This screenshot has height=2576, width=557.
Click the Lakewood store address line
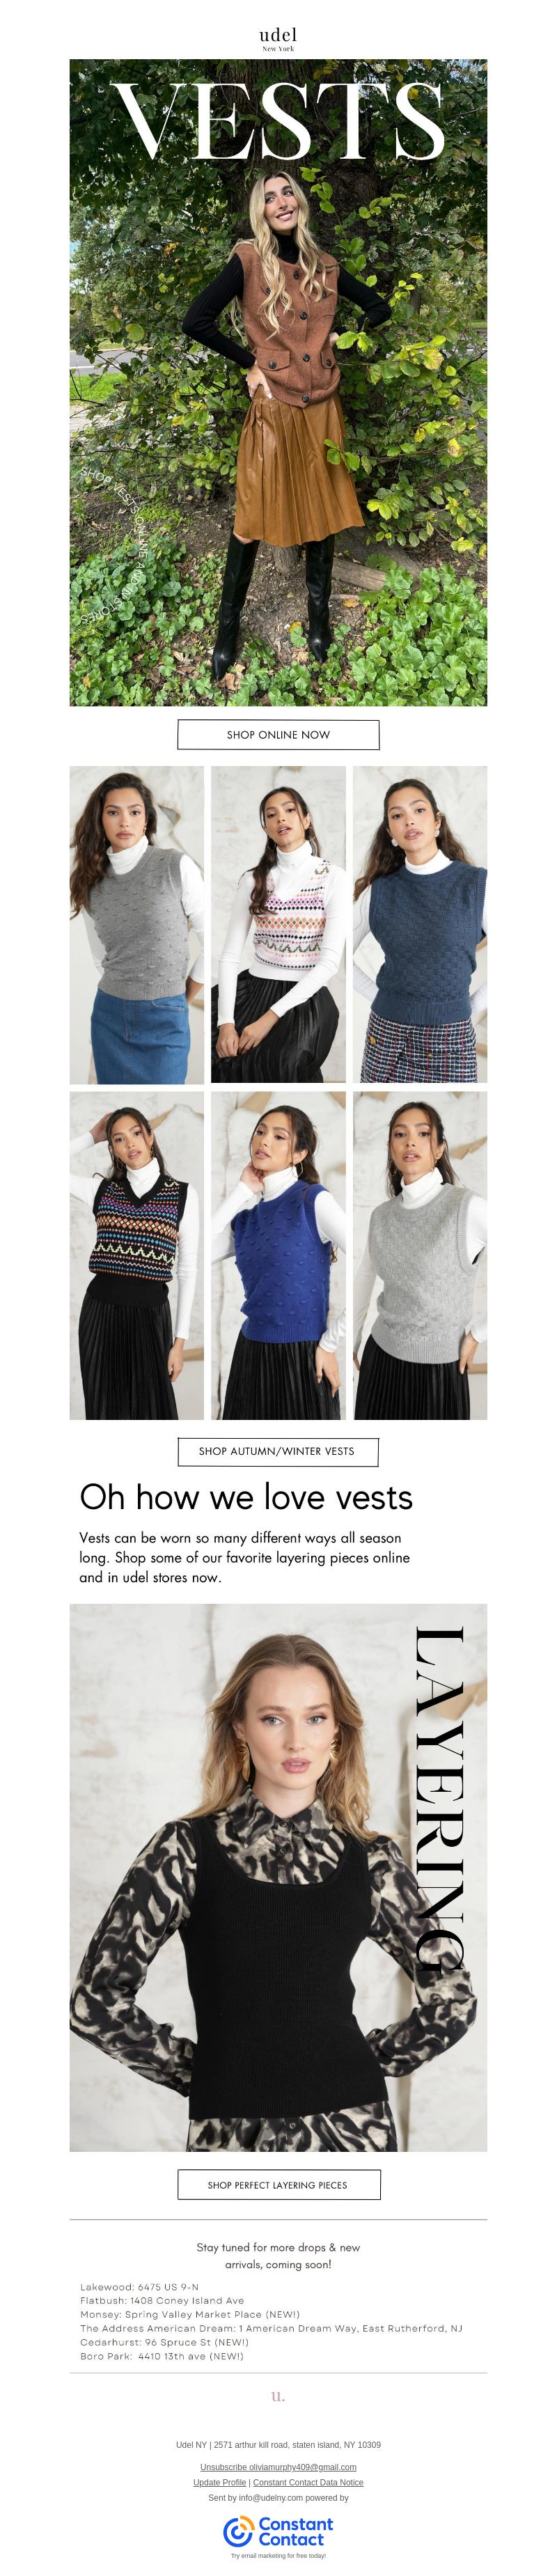click(139, 2287)
